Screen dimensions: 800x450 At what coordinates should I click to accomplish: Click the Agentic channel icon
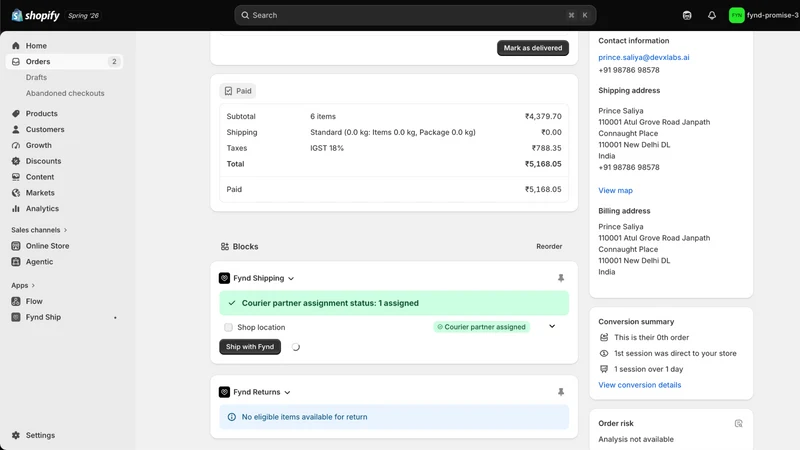click(x=16, y=261)
